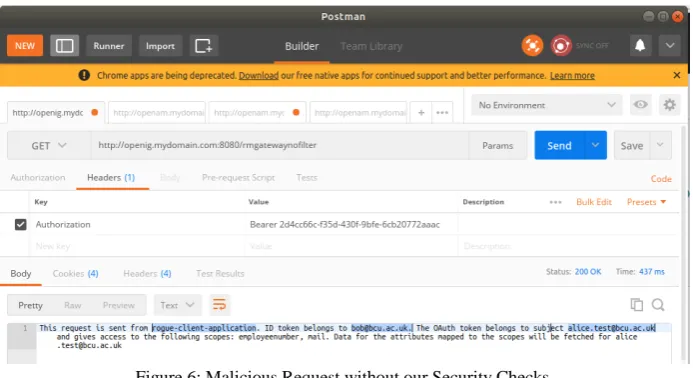The image size is (693, 378).
Task: Show the response Body tab
Action: (x=21, y=274)
